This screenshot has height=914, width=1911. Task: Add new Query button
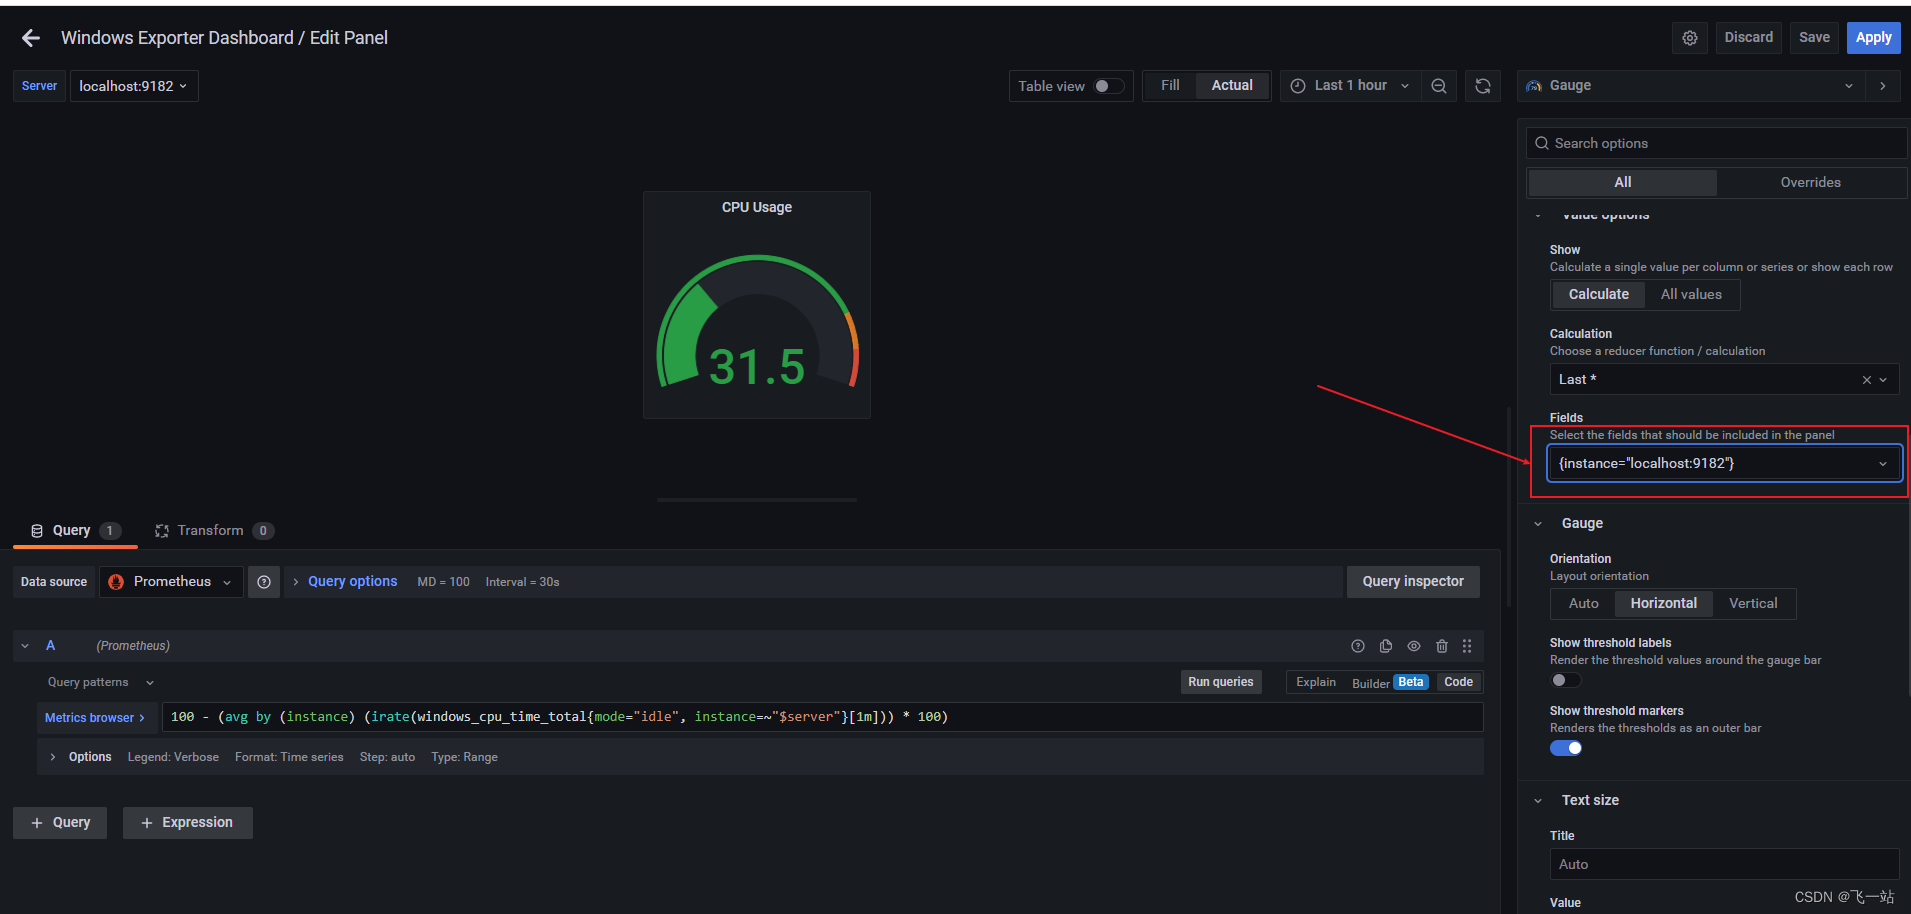(x=60, y=823)
